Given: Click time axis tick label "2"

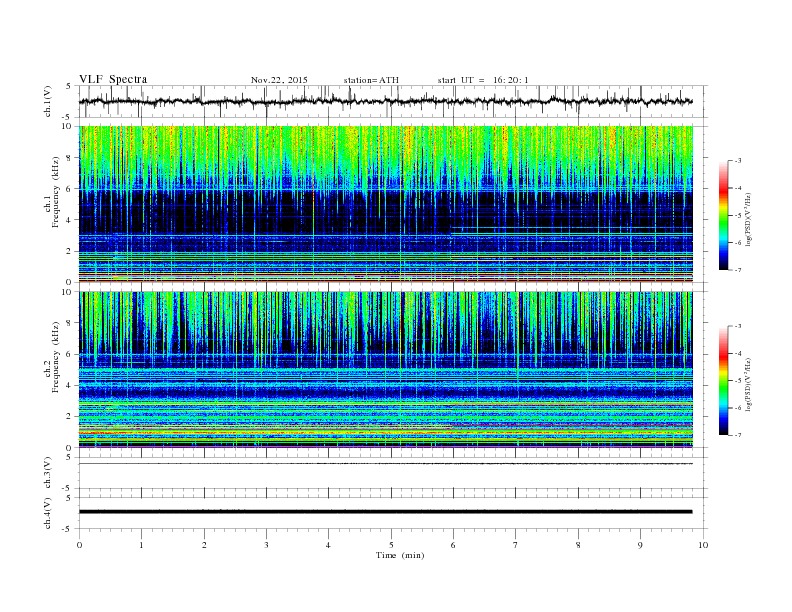Looking at the screenshot, I should click(x=204, y=545).
